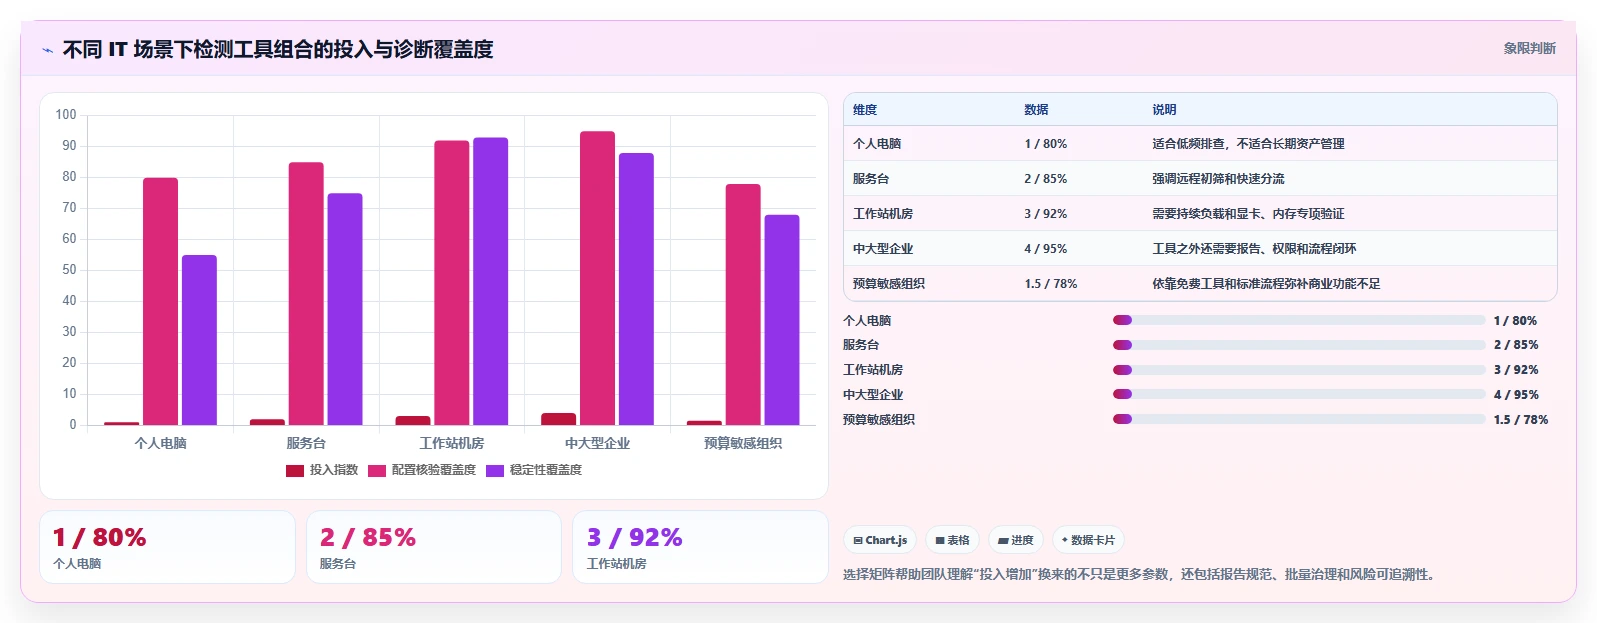Toggle the 投入指数 legend entry
Viewport: 1597px width, 623px height.
coord(322,470)
